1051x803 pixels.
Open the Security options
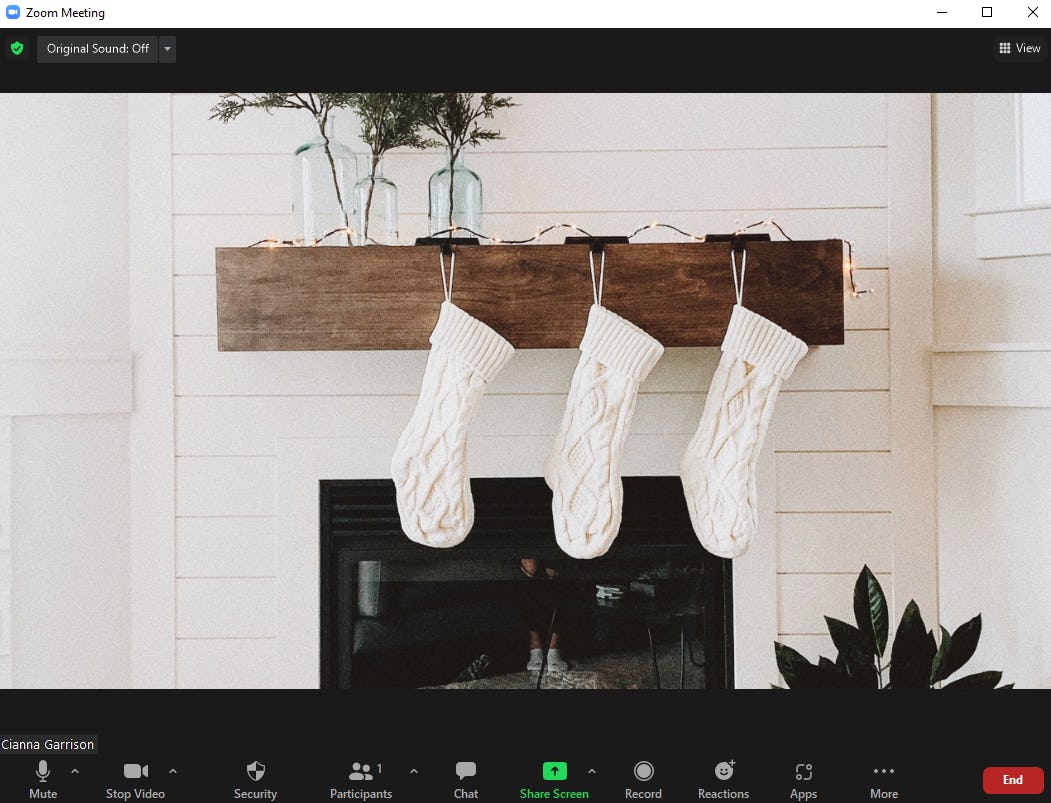tap(255, 778)
